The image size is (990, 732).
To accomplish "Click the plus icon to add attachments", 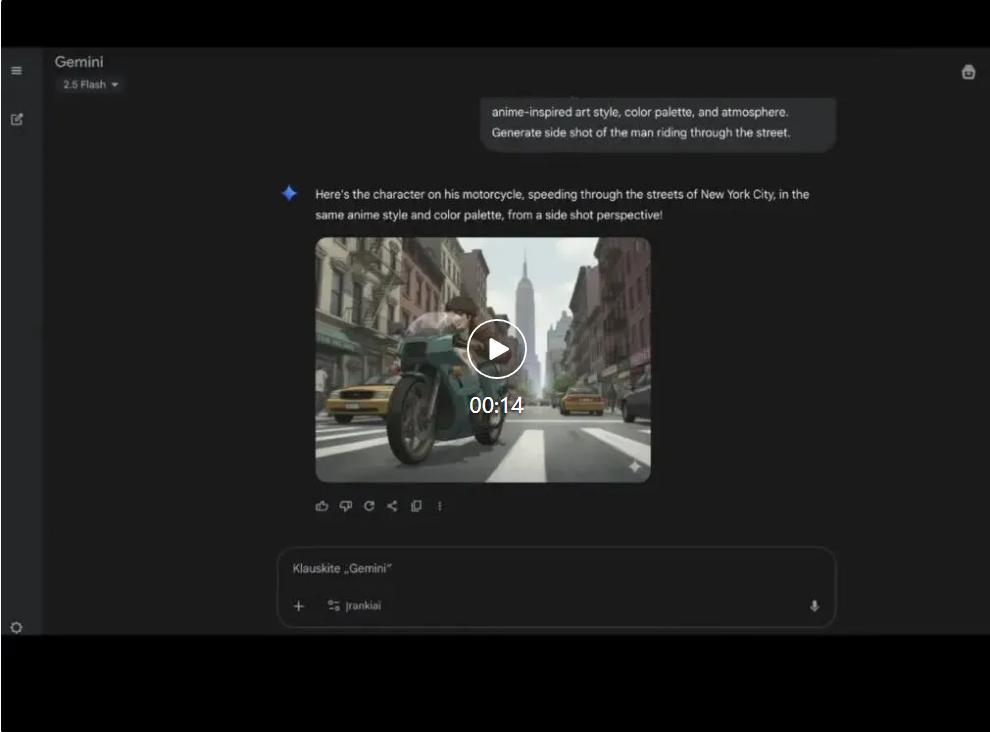I will pos(298,606).
